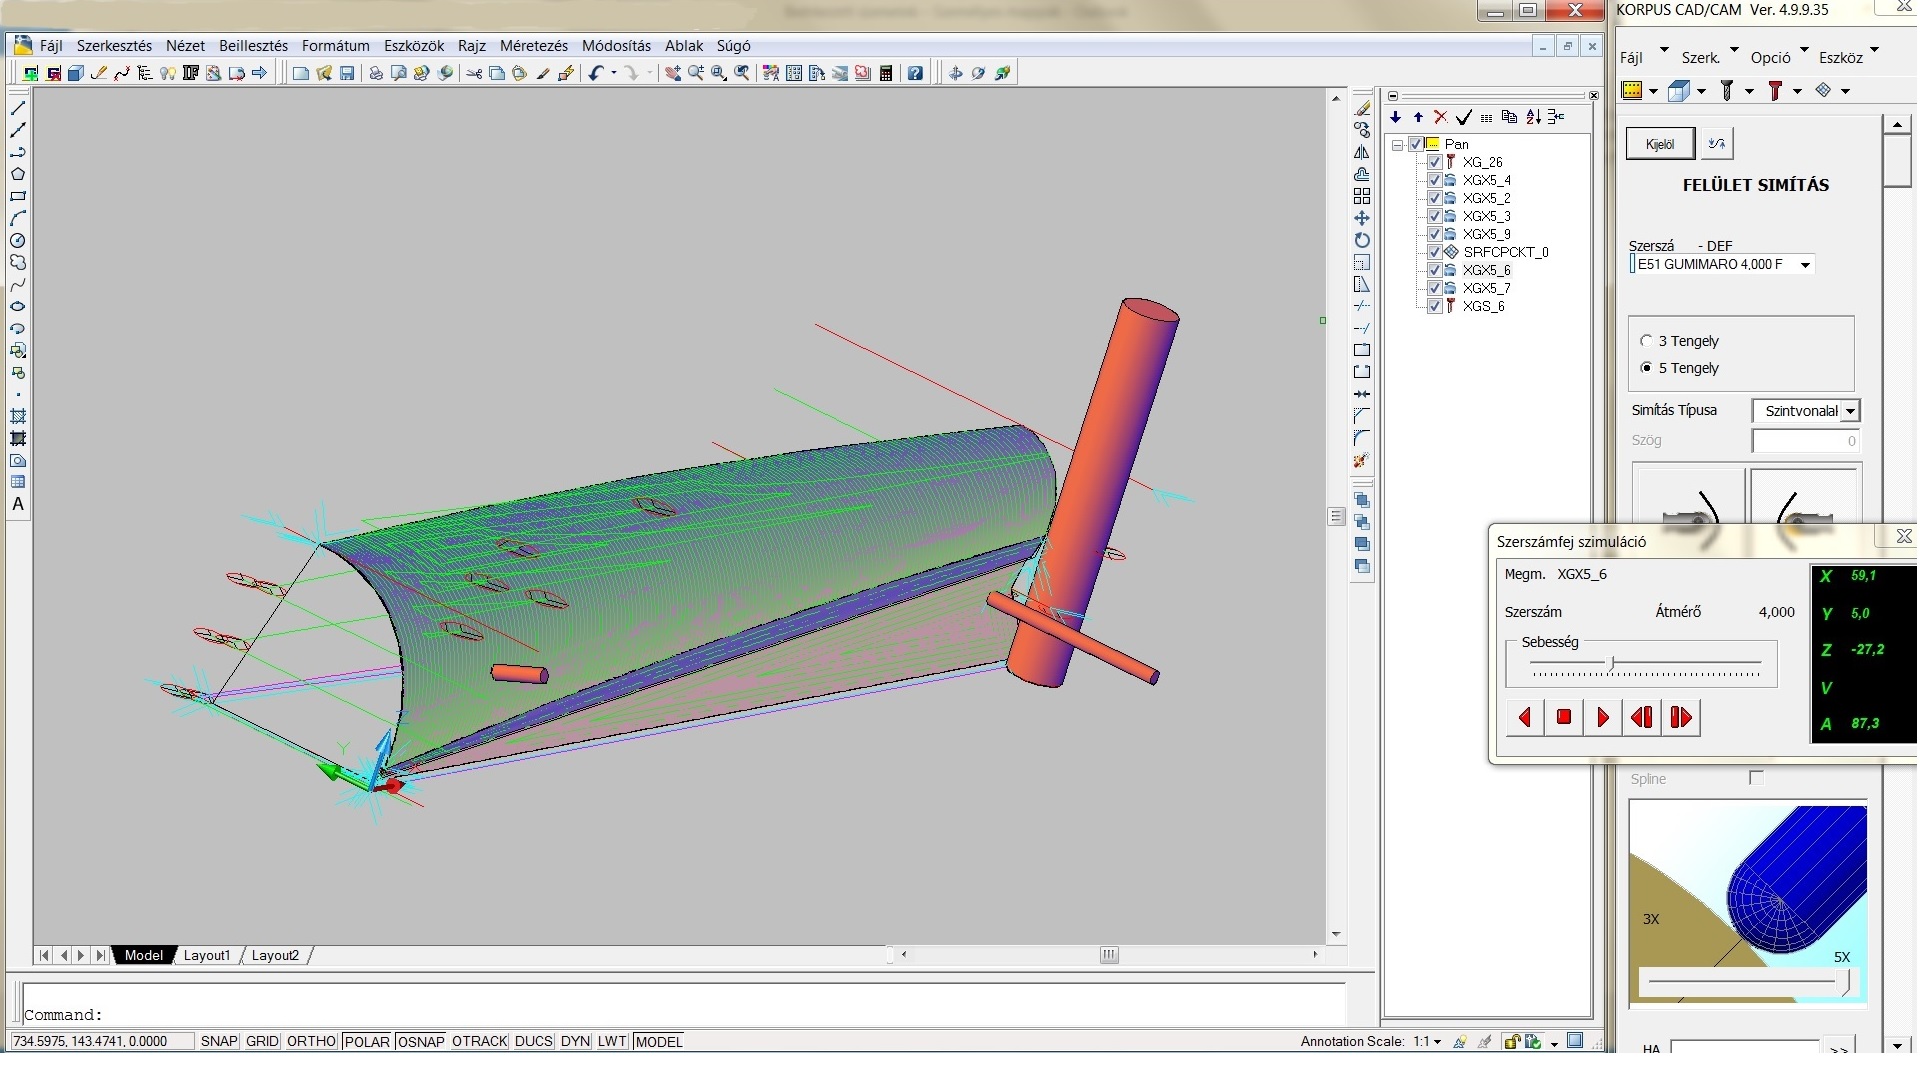This screenshot has width=1920, height=1070.
Task: Switch to the Layout1 tab
Action: coord(207,955)
